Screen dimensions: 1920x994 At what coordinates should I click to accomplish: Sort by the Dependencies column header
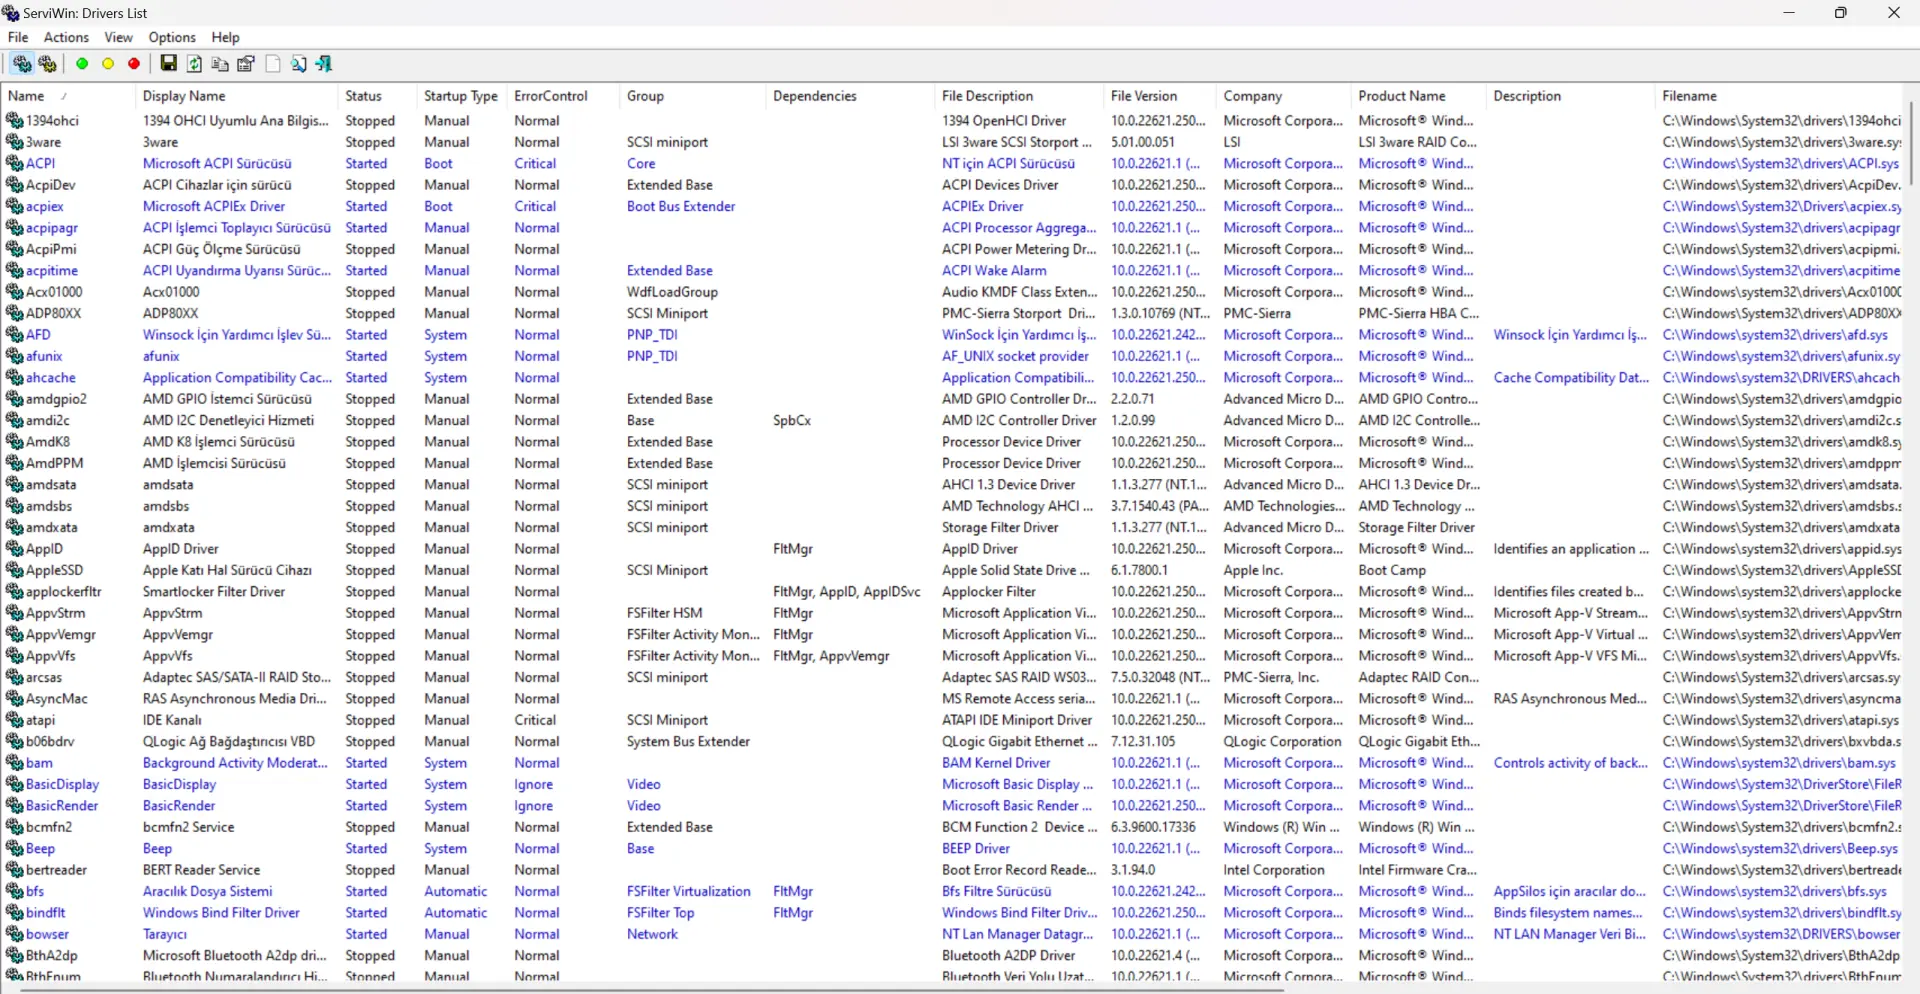point(850,96)
